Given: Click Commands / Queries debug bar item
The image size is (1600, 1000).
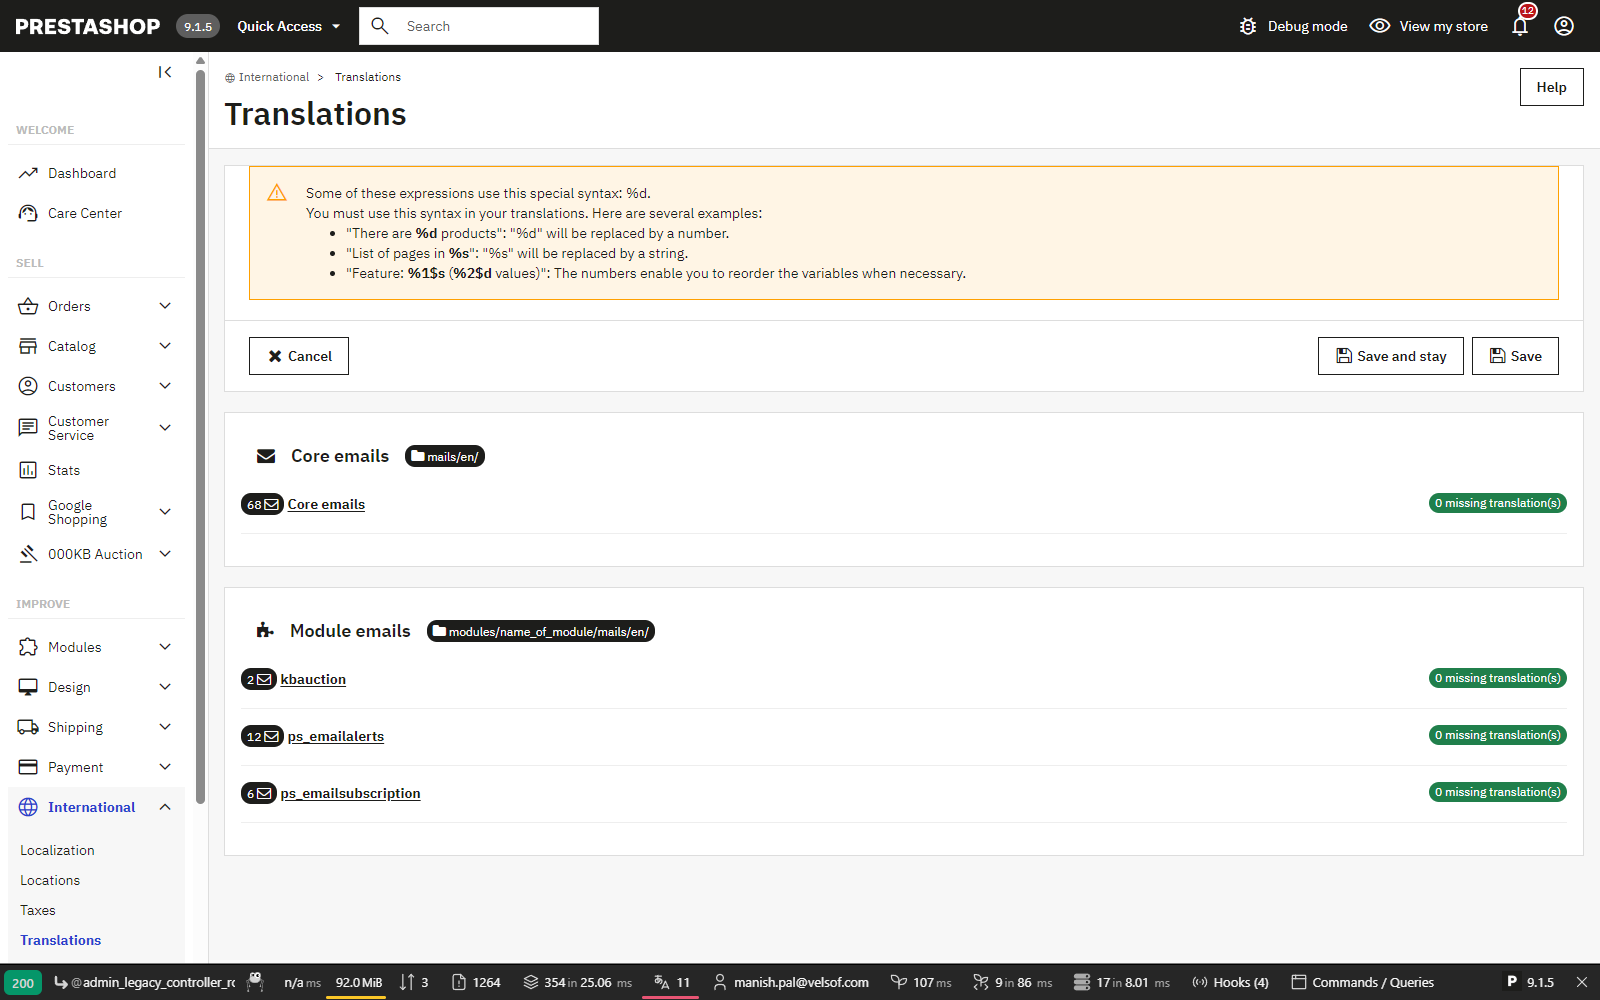Looking at the screenshot, I should [x=1362, y=983].
